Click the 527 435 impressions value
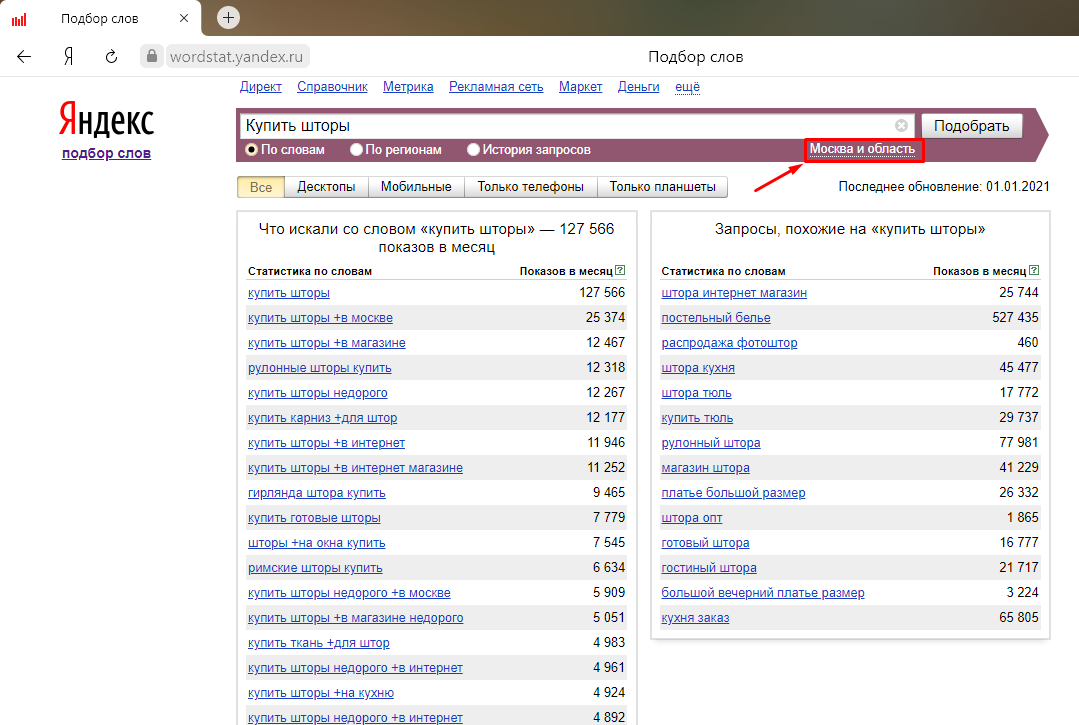This screenshot has height=725, width=1079. [1016, 317]
